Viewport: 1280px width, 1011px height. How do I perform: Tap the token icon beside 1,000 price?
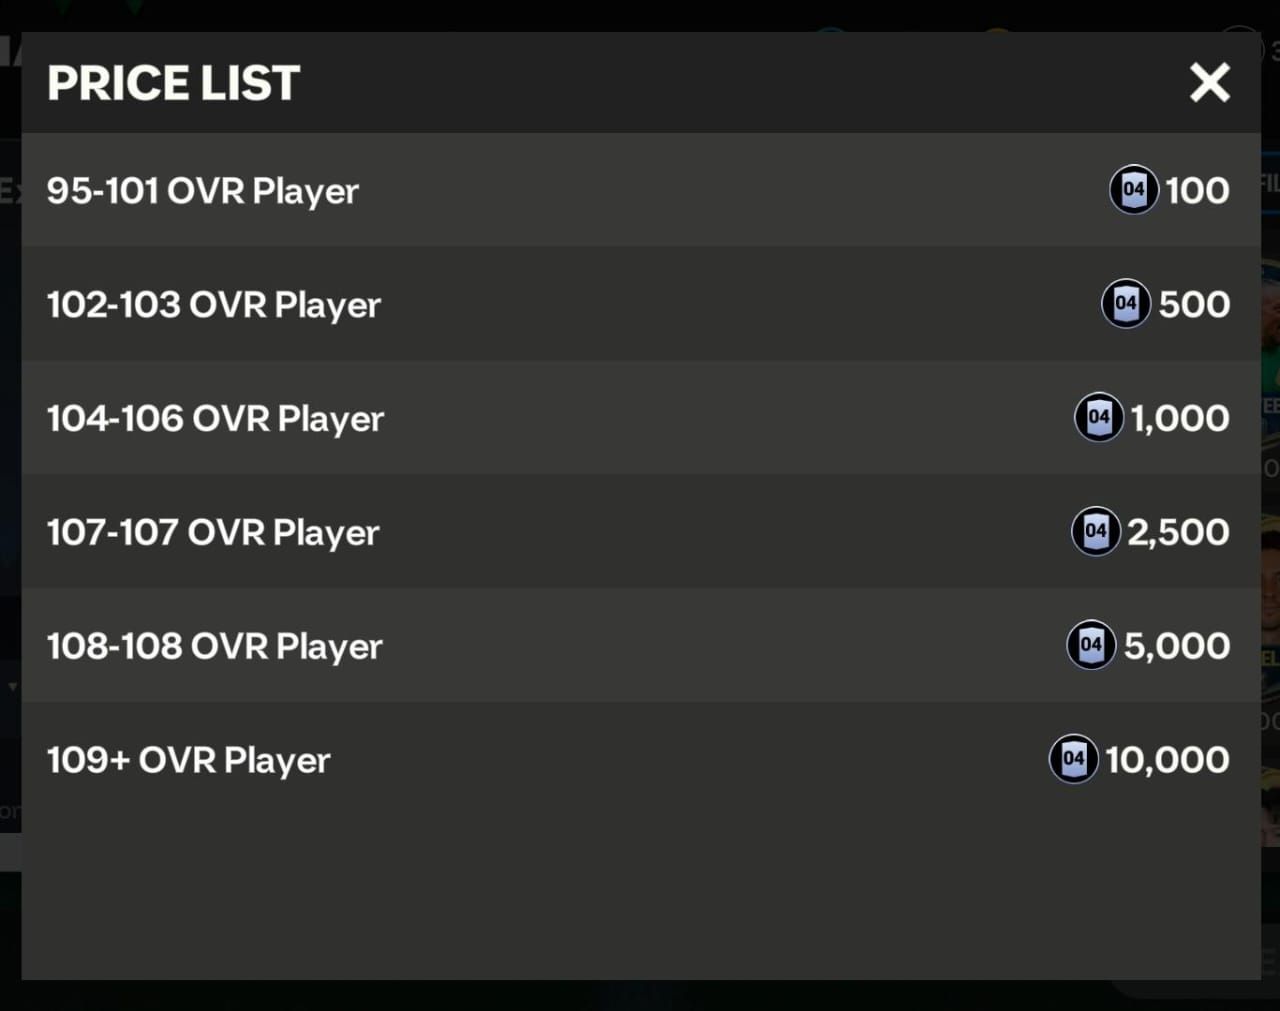[x=1099, y=417]
